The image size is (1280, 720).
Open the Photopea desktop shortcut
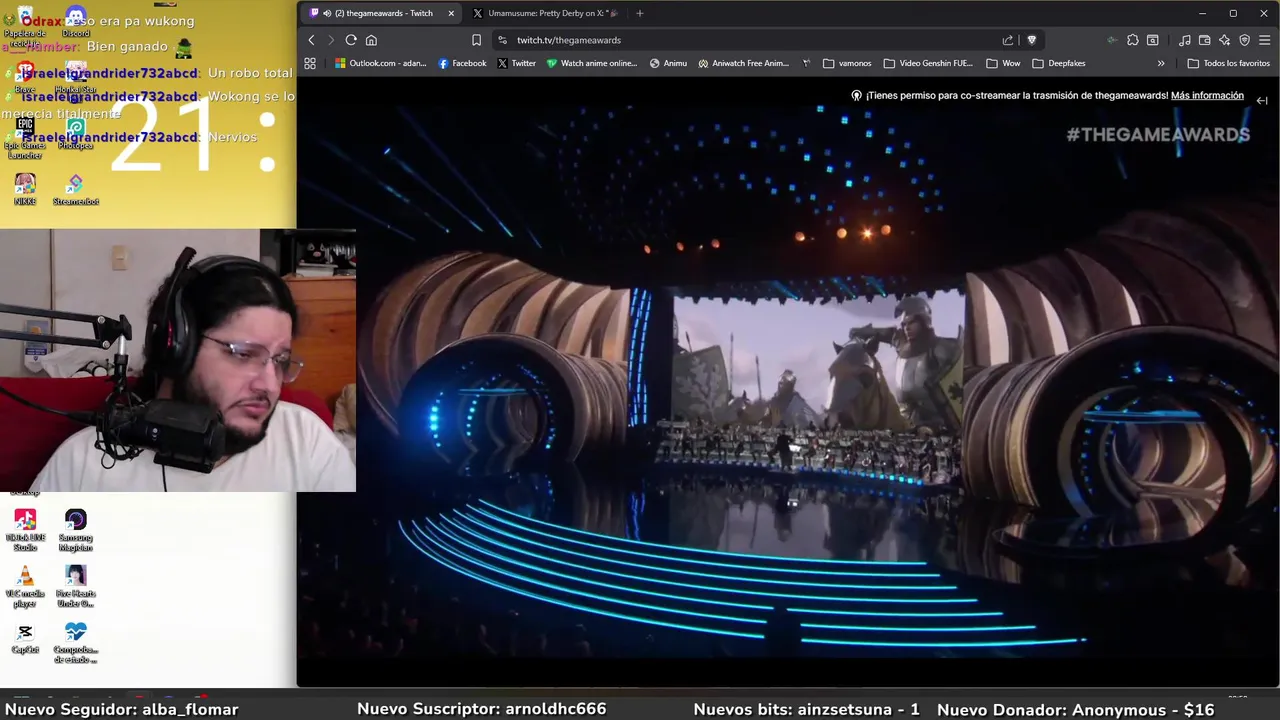(76, 134)
